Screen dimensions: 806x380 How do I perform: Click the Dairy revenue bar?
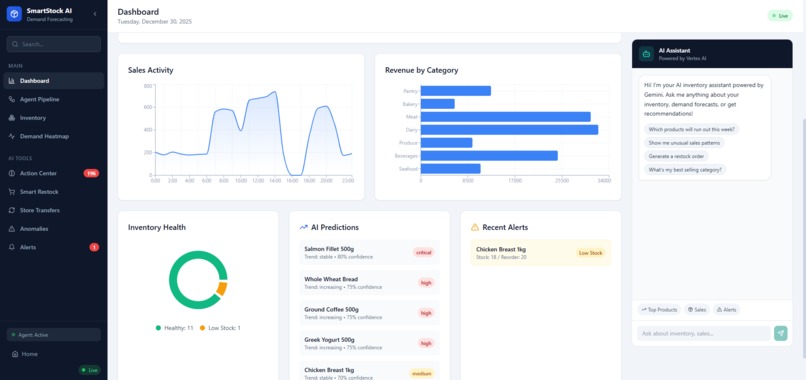(x=509, y=130)
